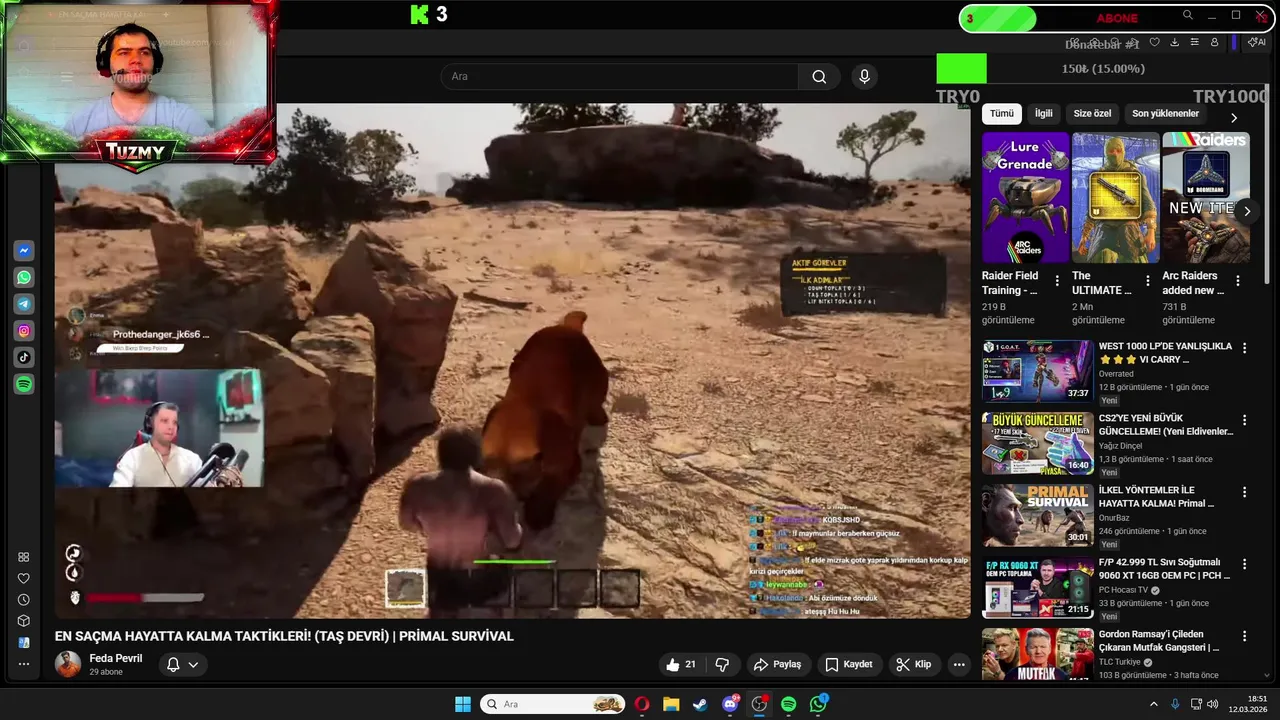Image resolution: width=1280 pixels, height=720 pixels.
Task: Open the translate icon in sidebar
Action: pos(24,642)
